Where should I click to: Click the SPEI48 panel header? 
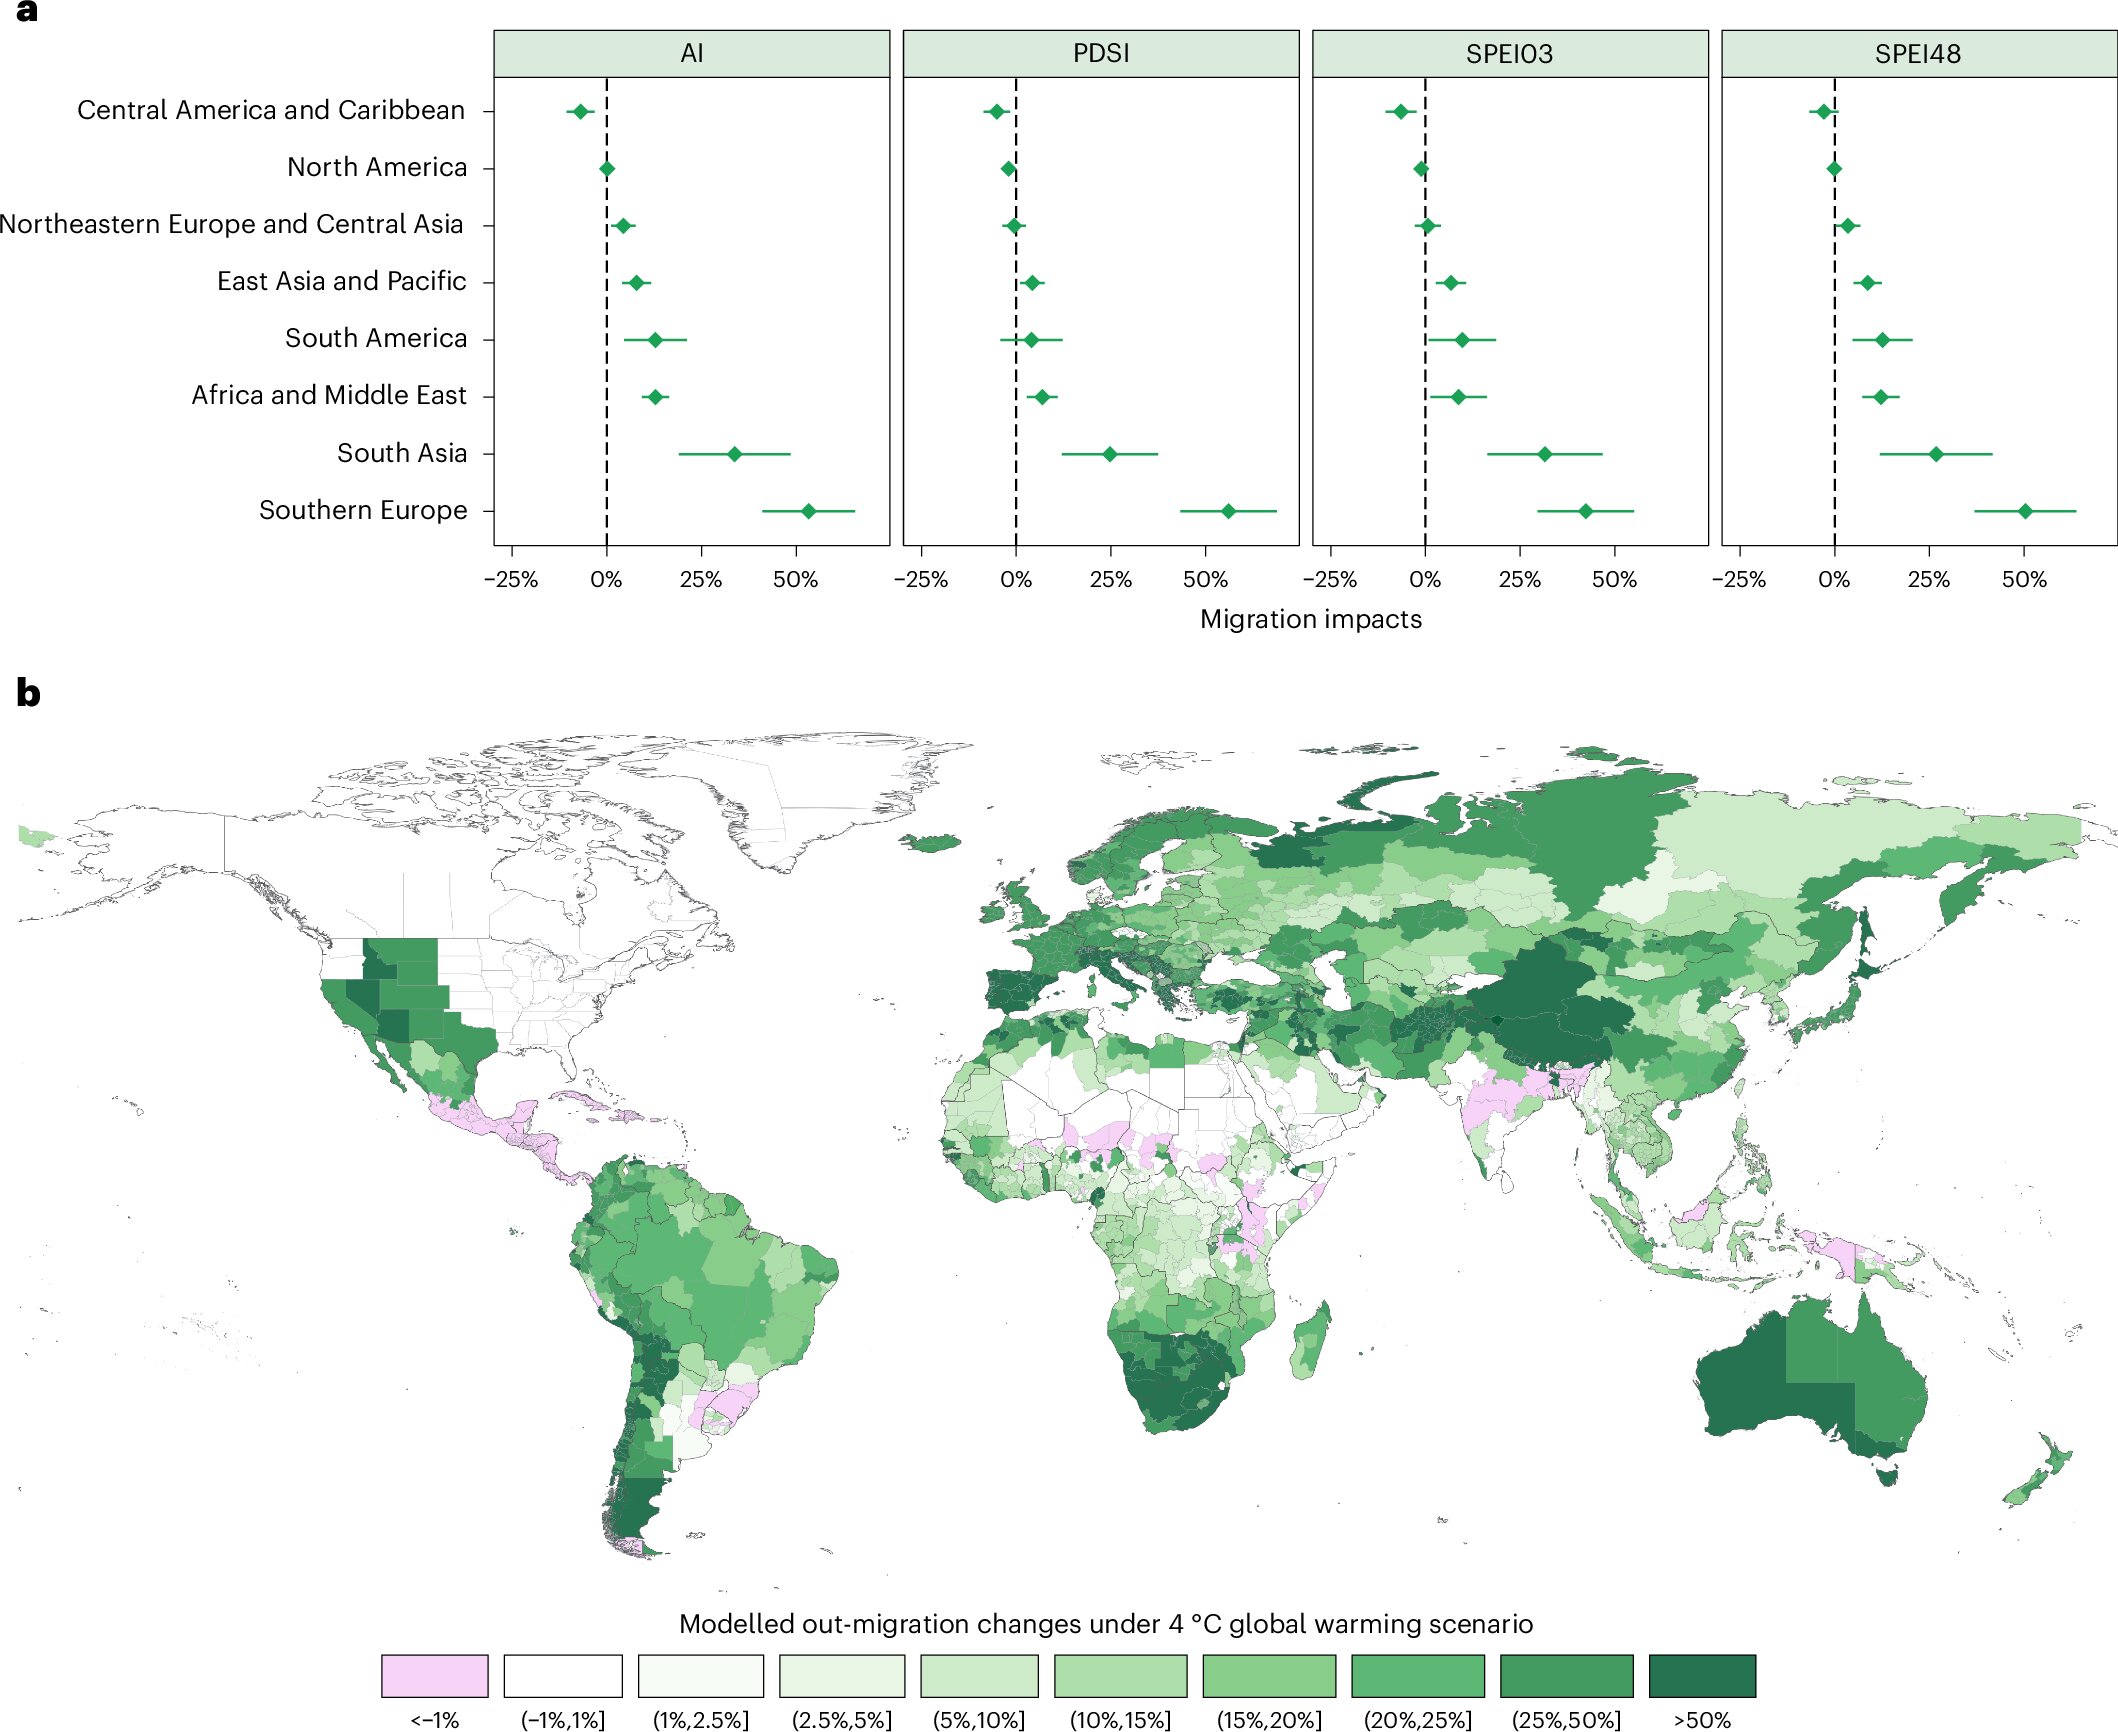pyautogui.click(x=1918, y=54)
